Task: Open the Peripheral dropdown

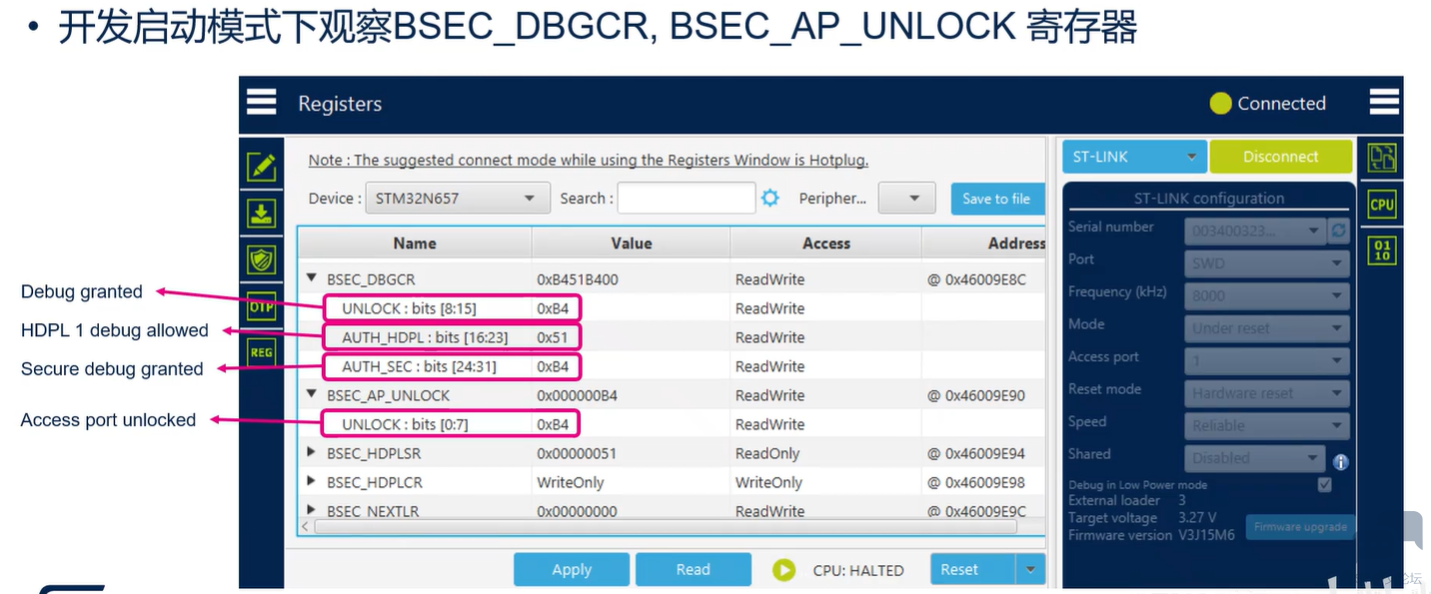Action: point(906,198)
